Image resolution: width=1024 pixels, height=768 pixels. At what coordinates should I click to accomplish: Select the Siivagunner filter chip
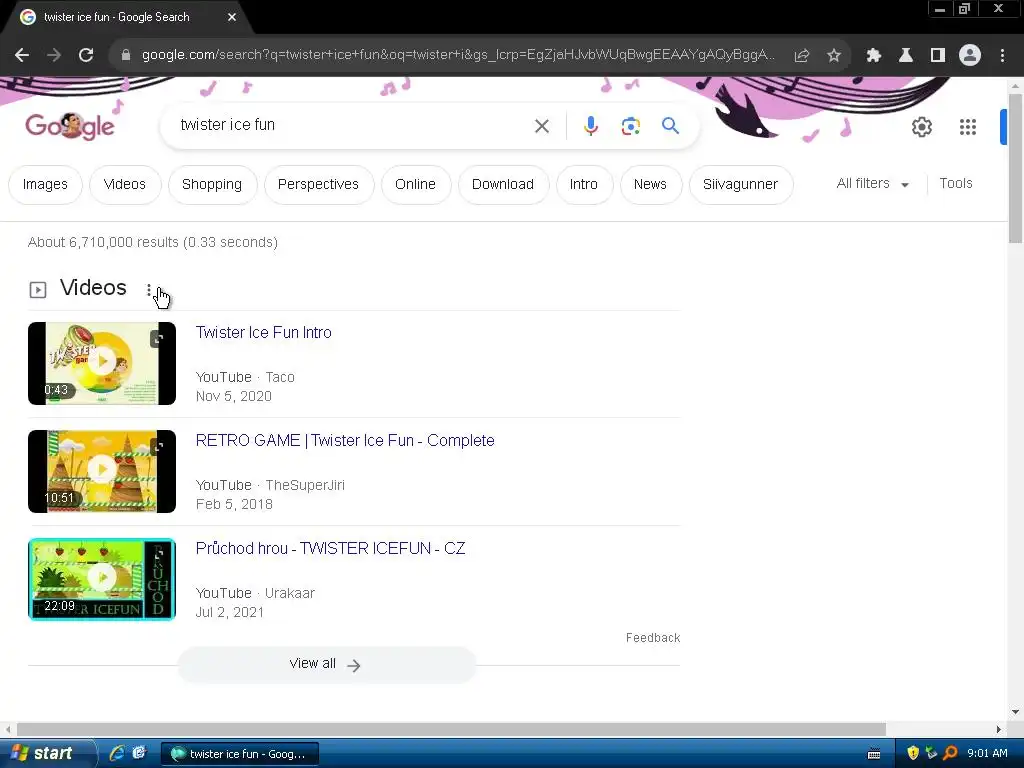(x=741, y=185)
